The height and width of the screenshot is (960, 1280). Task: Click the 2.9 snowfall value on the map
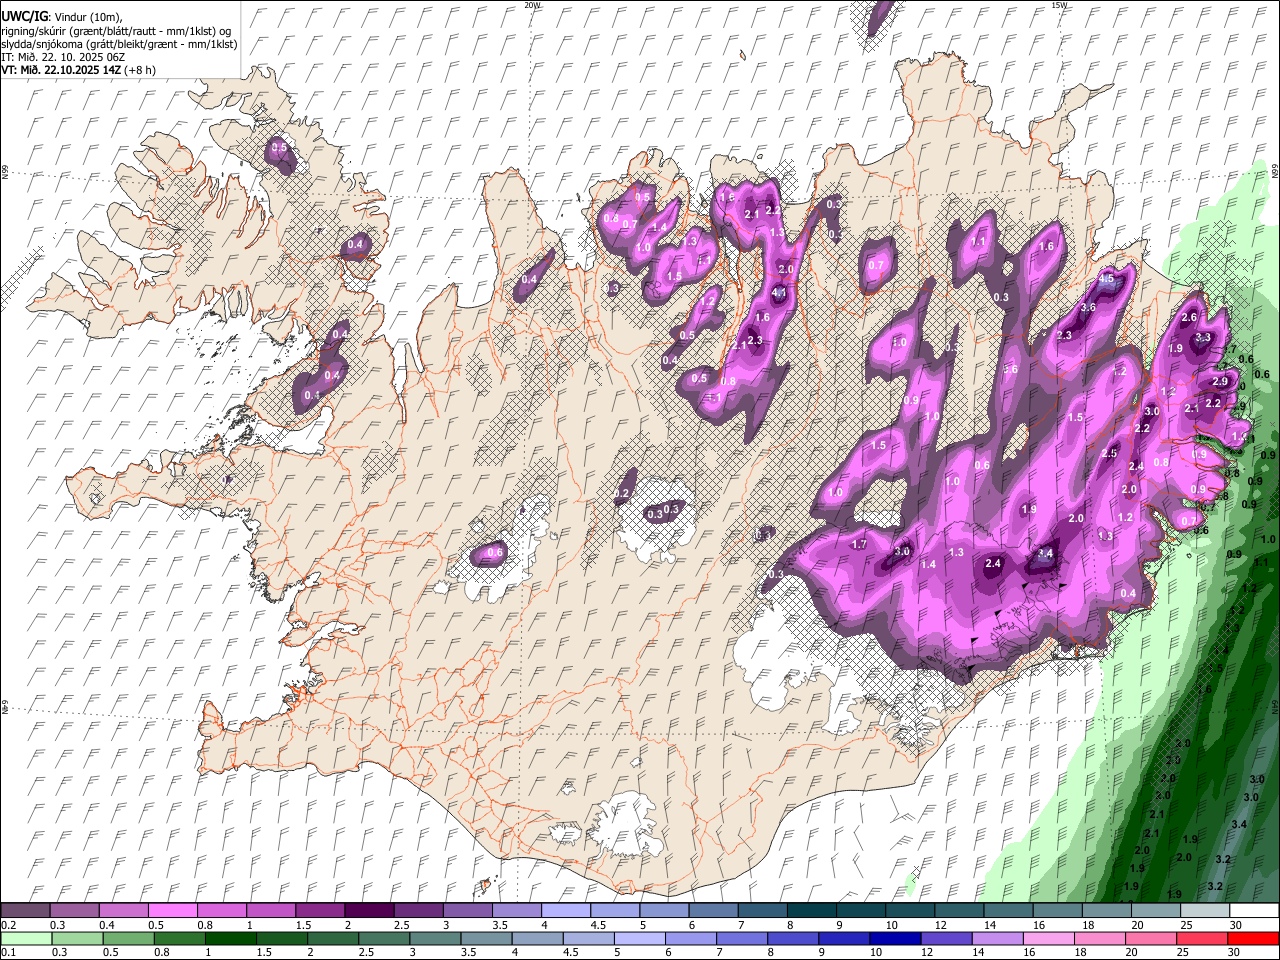coord(1220,382)
